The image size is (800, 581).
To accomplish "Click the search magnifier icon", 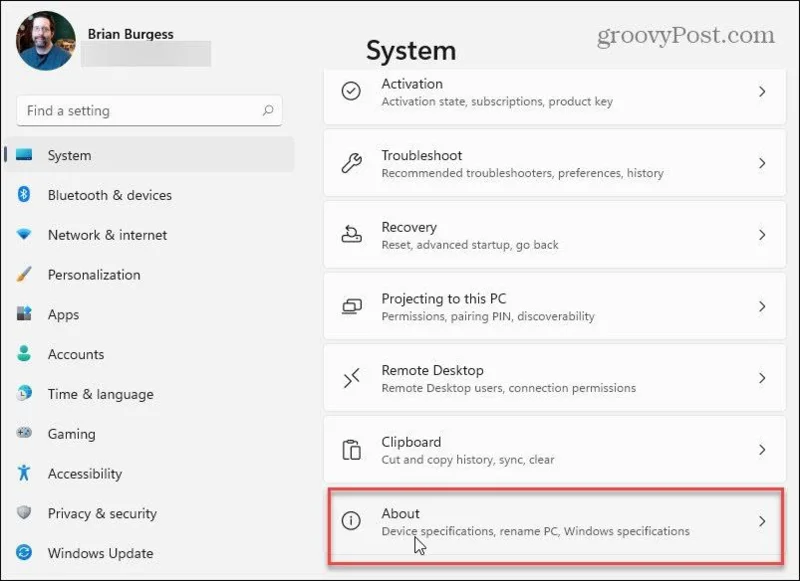I will (268, 110).
